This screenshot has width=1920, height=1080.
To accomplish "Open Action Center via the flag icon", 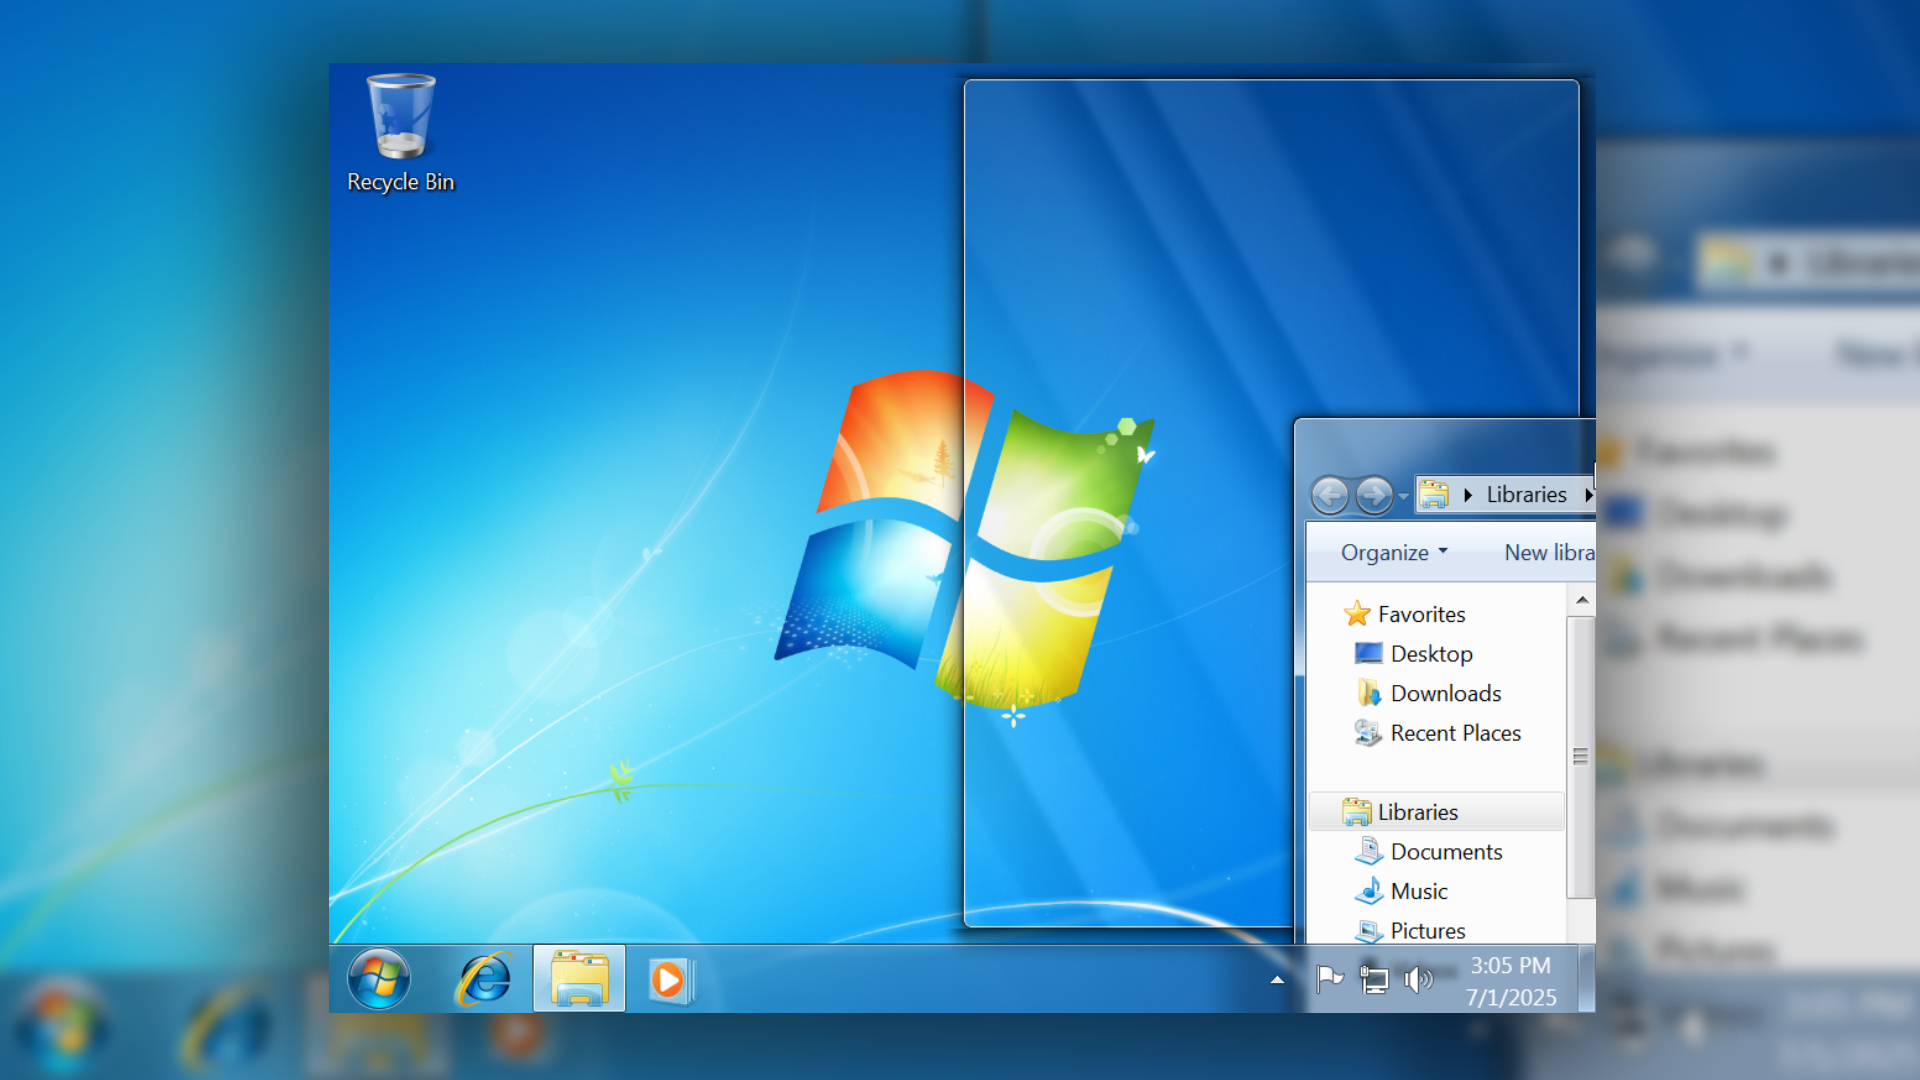I will (1328, 978).
